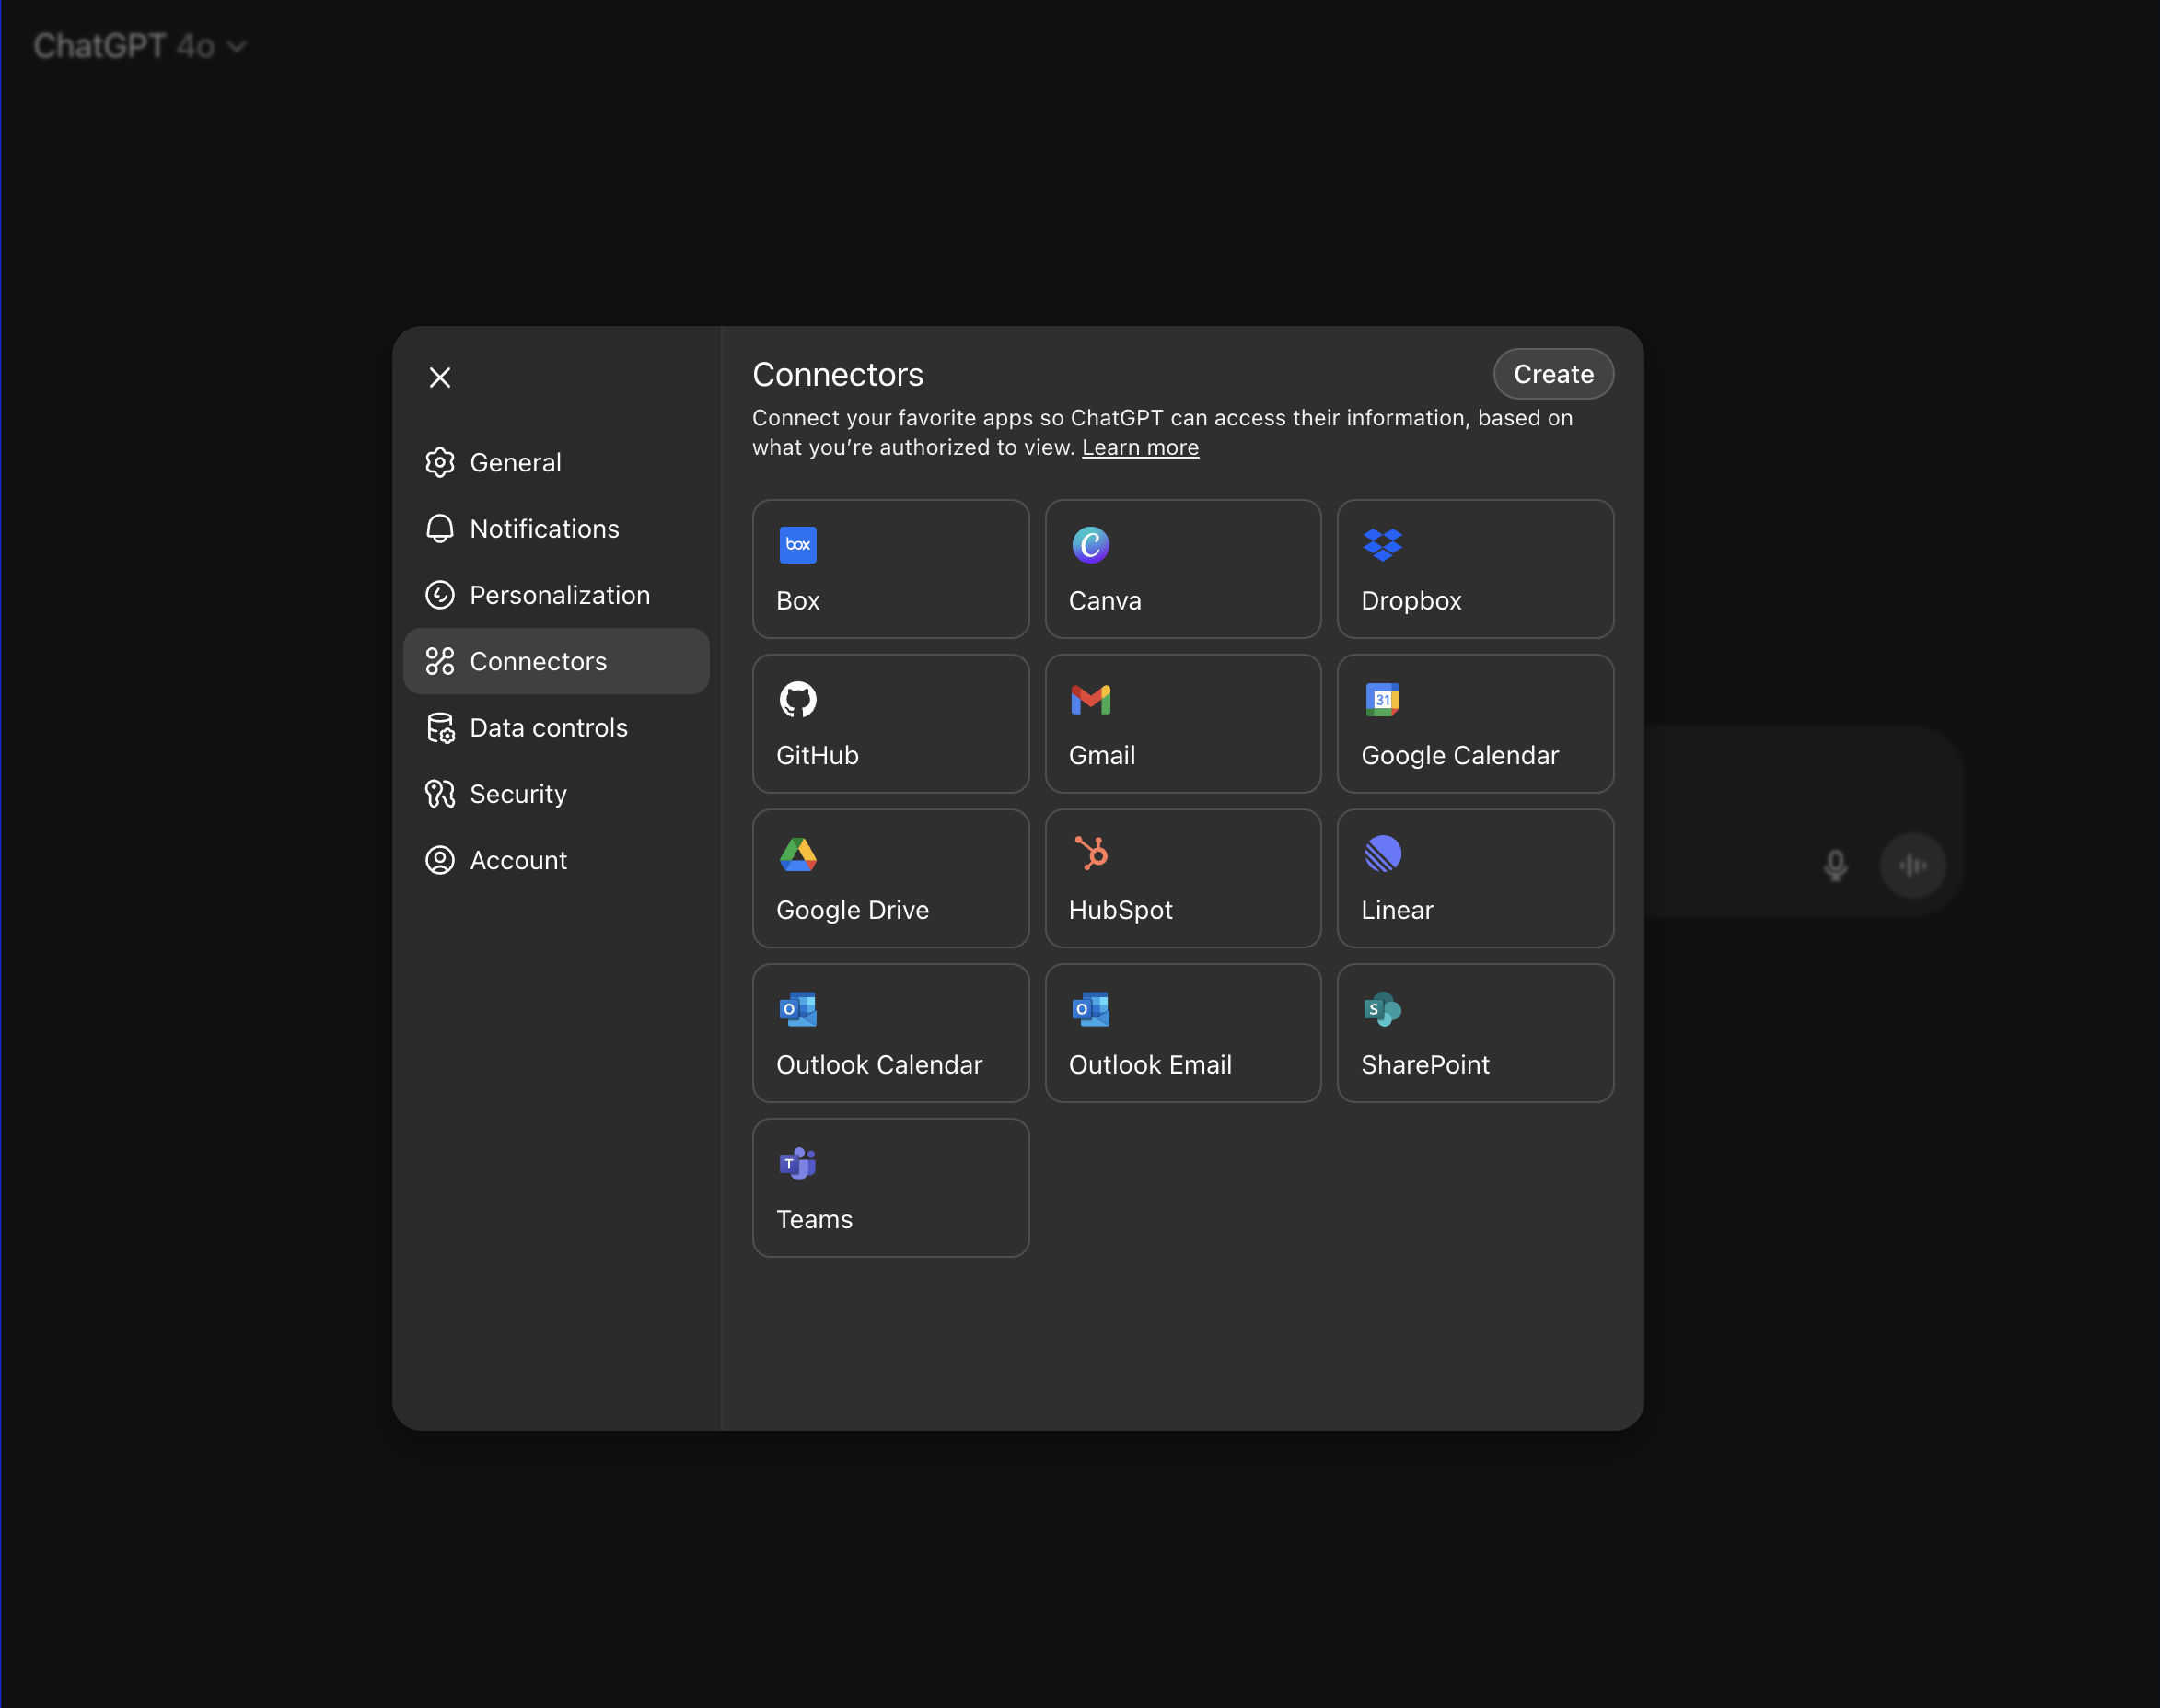Click the Google Calendar icon
The width and height of the screenshot is (2160, 1708).
[x=1382, y=699]
